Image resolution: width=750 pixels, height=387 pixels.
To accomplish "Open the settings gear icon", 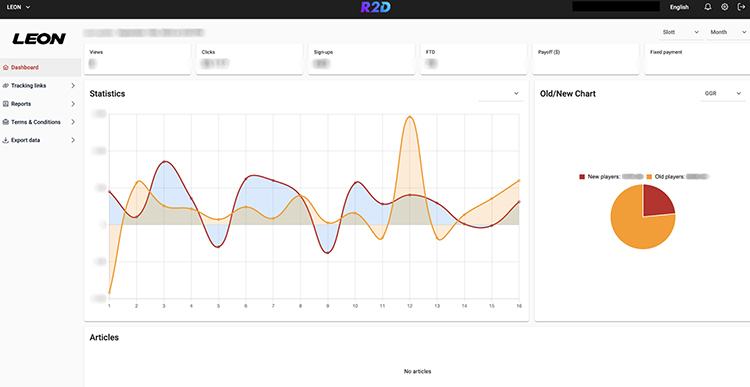I will pyautogui.click(x=725, y=7).
